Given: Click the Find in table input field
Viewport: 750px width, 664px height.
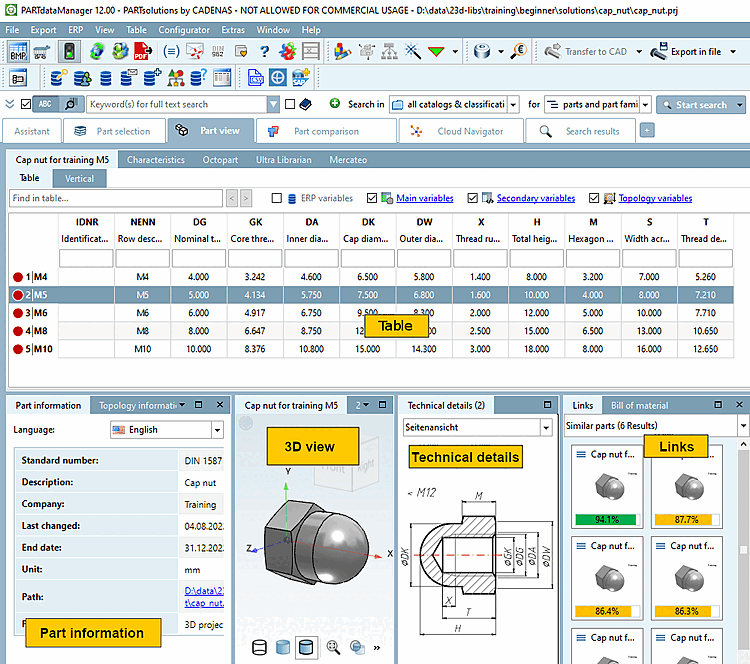Looking at the screenshot, I should [x=116, y=199].
